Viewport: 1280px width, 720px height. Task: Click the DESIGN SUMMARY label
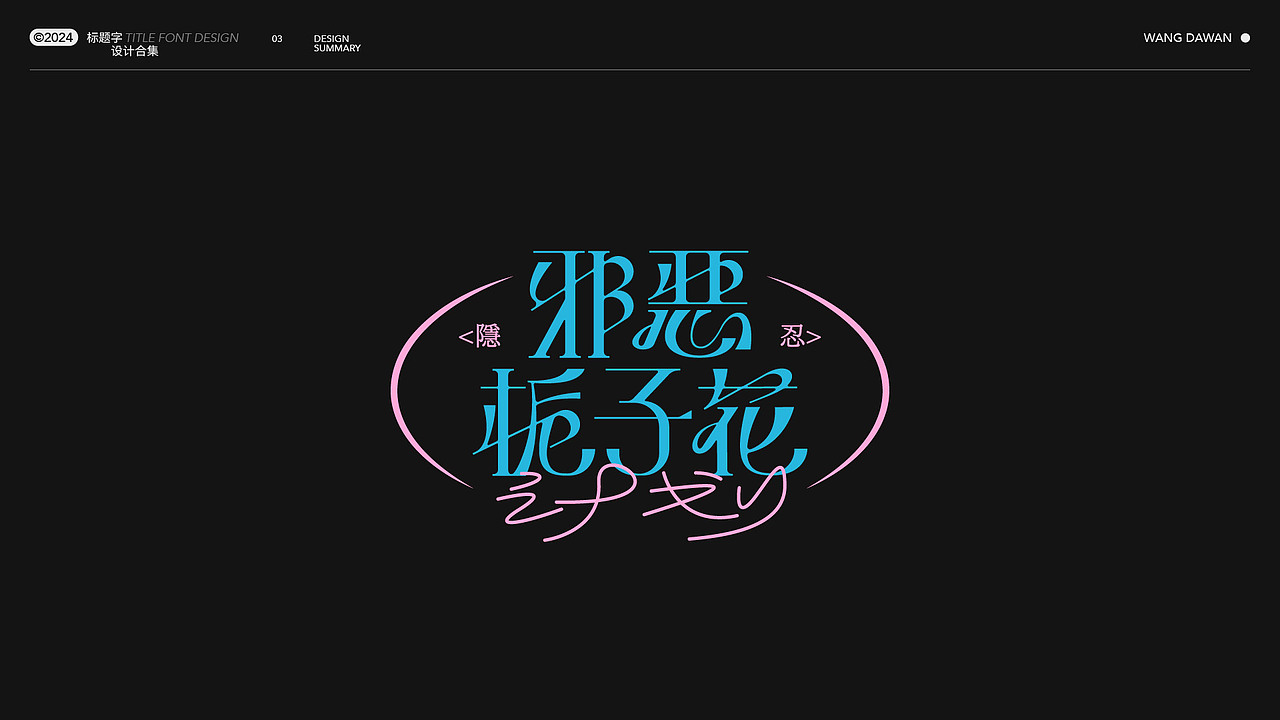[337, 43]
